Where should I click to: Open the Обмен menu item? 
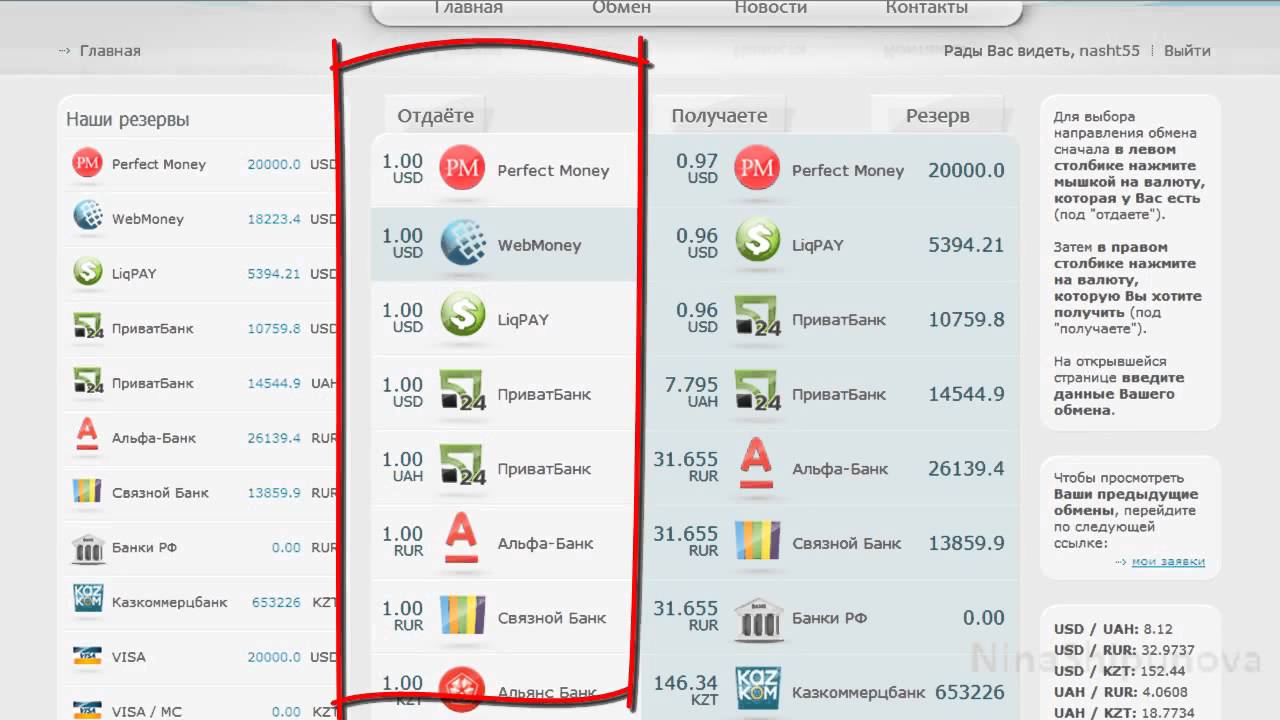click(621, 8)
